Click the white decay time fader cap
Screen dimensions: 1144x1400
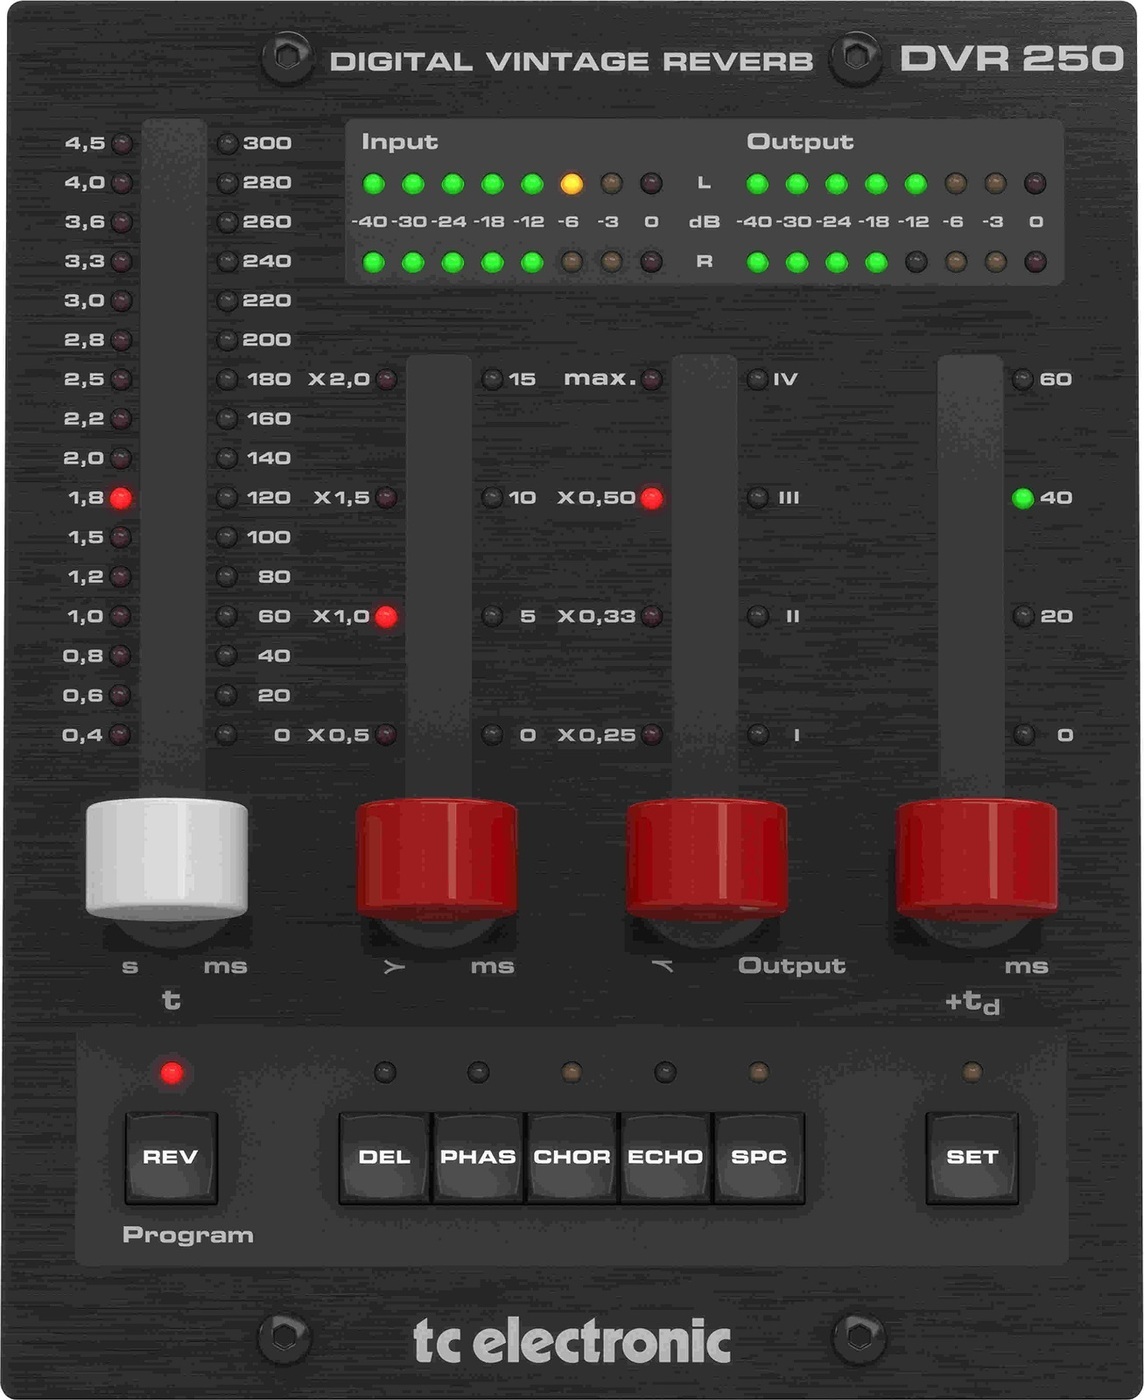click(x=167, y=857)
